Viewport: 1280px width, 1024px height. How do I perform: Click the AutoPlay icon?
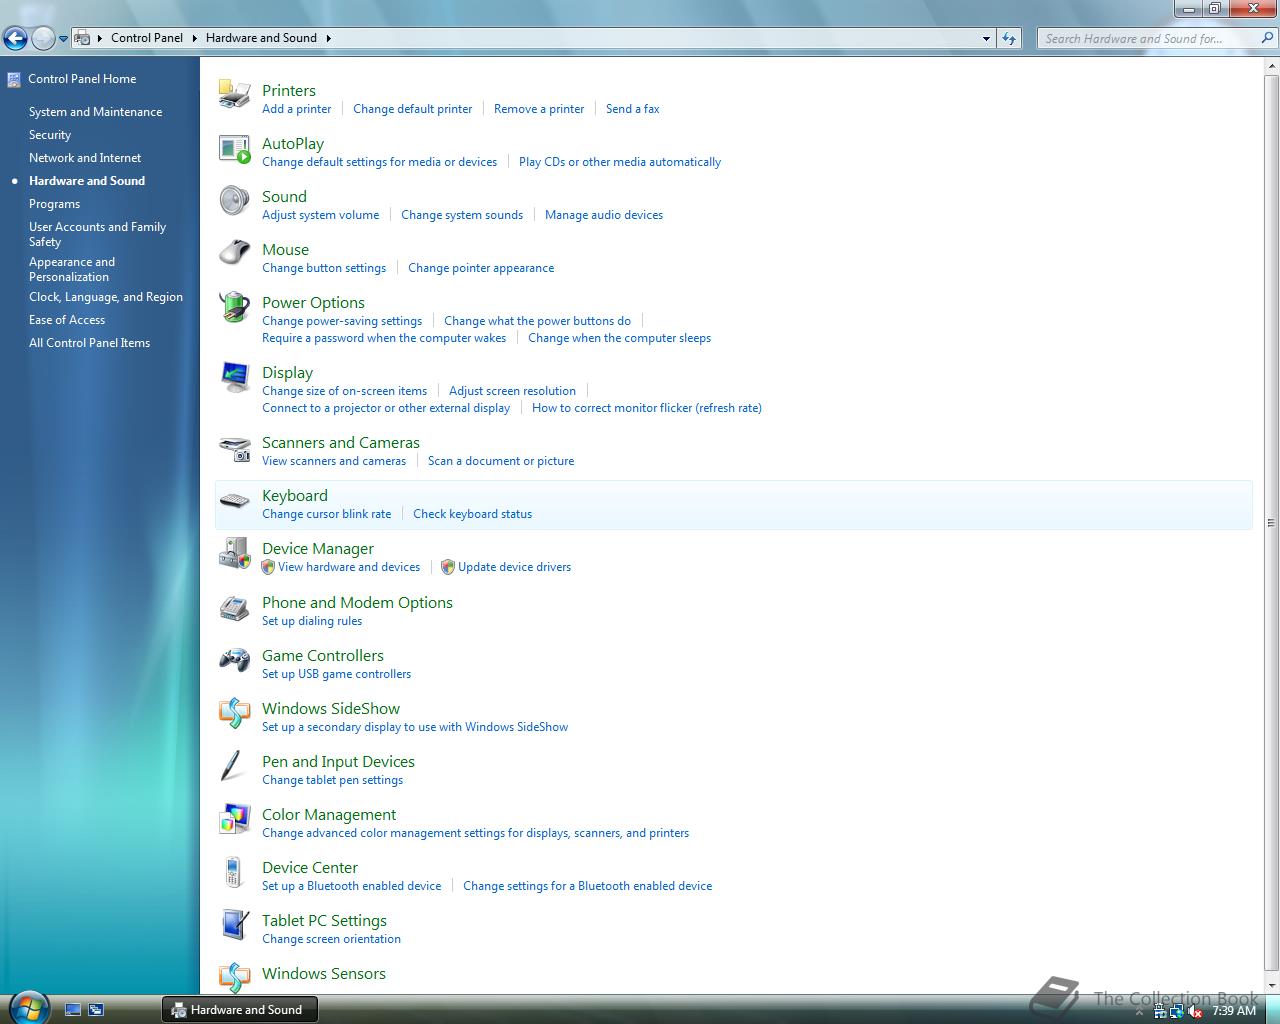(x=234, y=148)
